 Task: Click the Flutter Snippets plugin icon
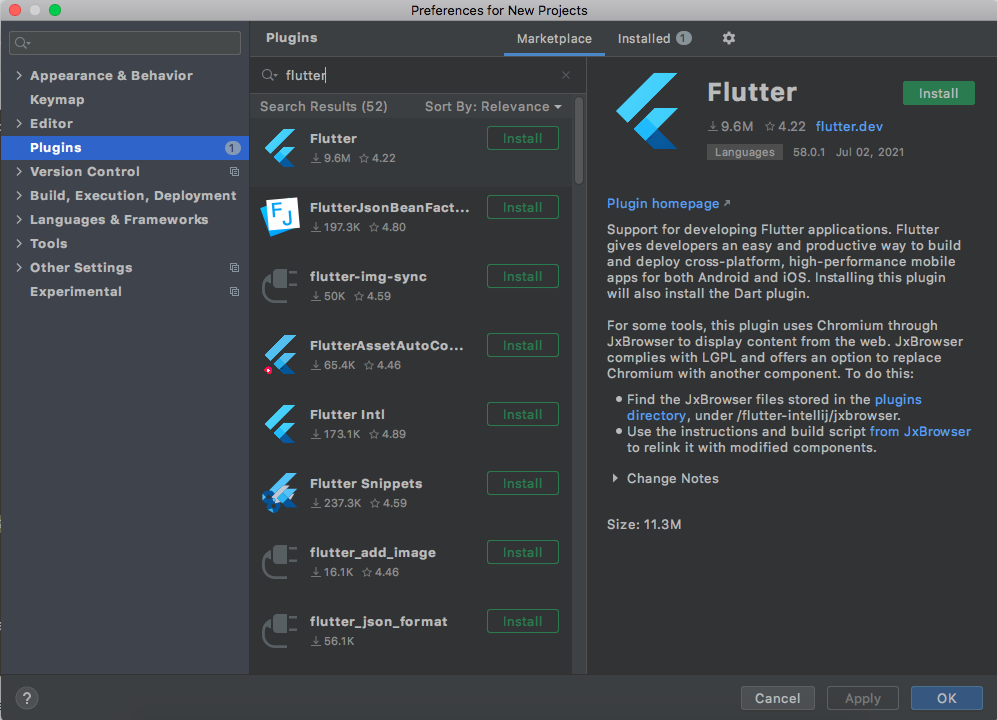[x=280, y=492]
